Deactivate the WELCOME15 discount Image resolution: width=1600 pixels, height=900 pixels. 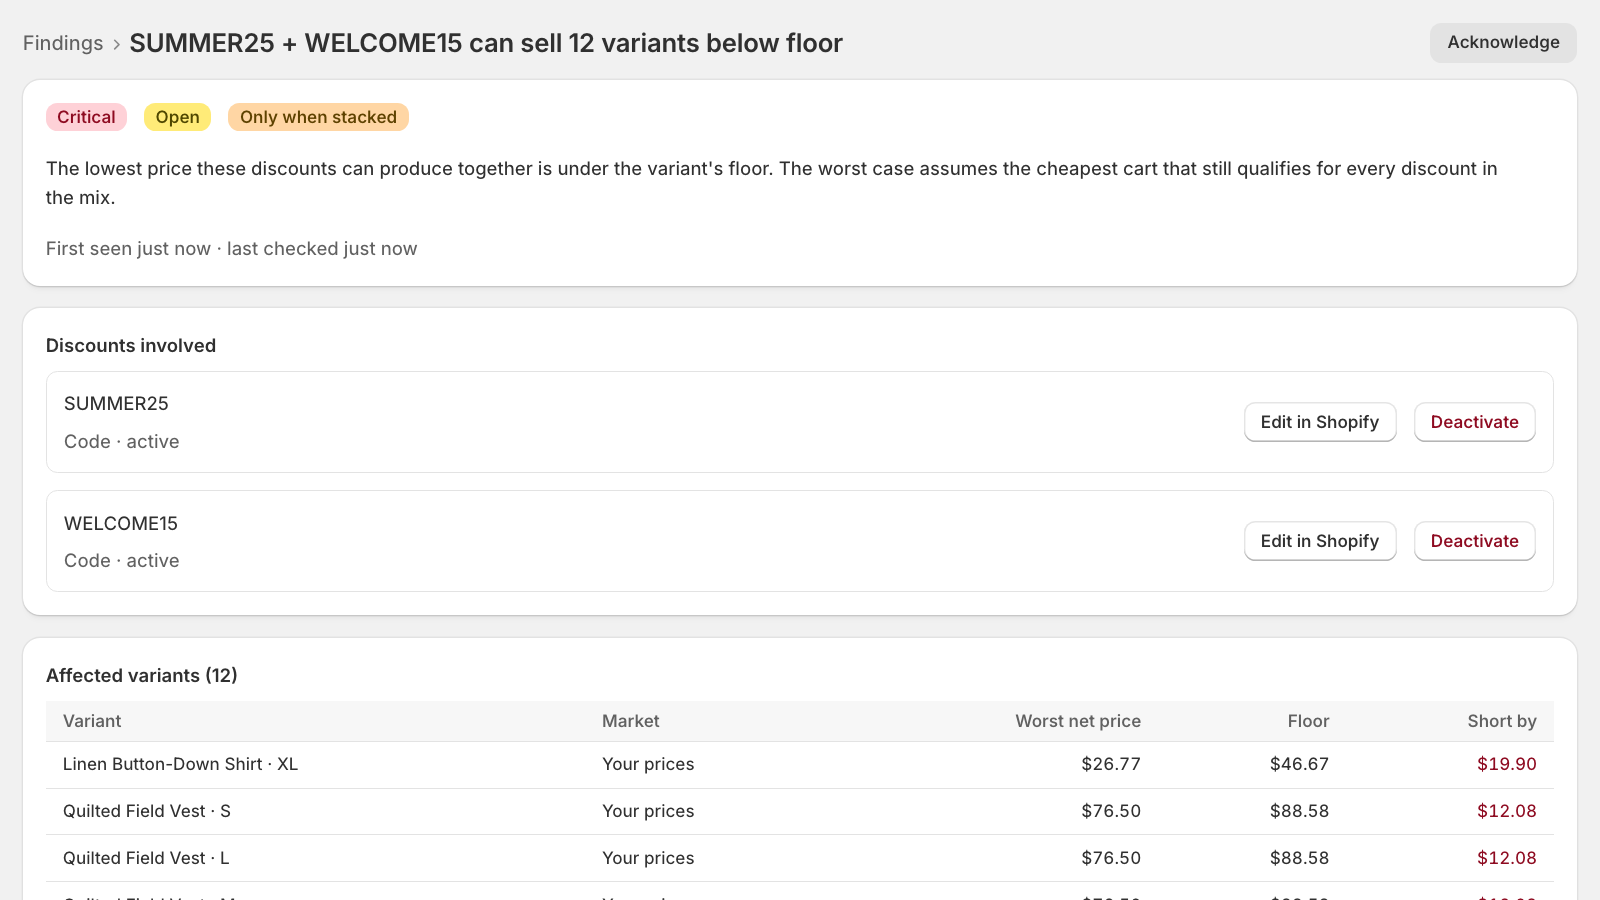pyautogui.click(x=1474, y=541)
